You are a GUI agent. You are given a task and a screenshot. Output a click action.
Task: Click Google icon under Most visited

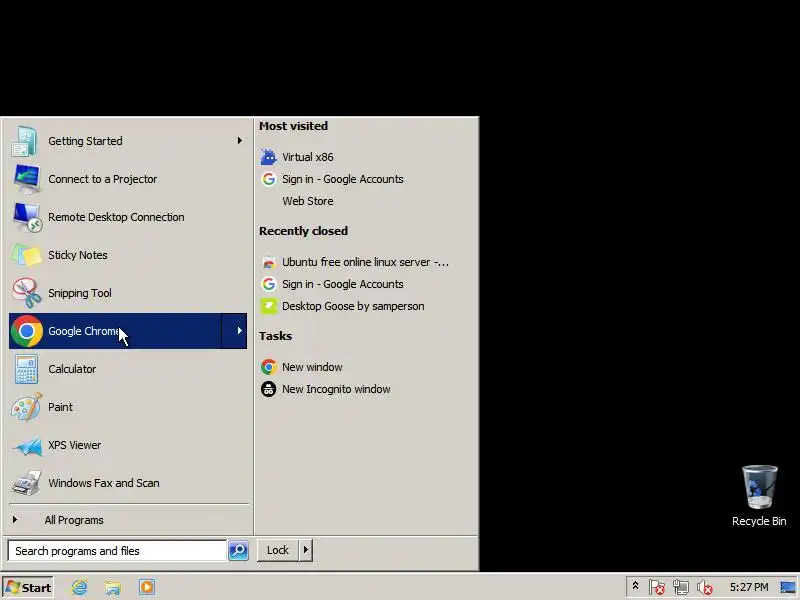[x=268, y=179]
